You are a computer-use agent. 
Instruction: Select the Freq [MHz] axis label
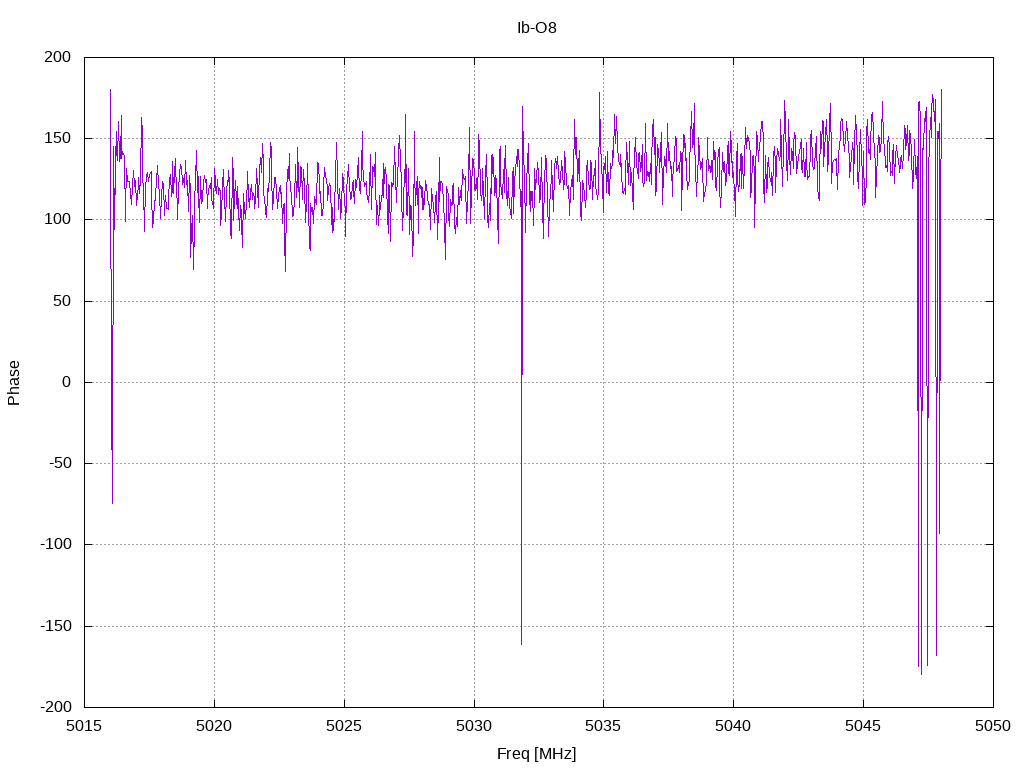tap(536, 754)
